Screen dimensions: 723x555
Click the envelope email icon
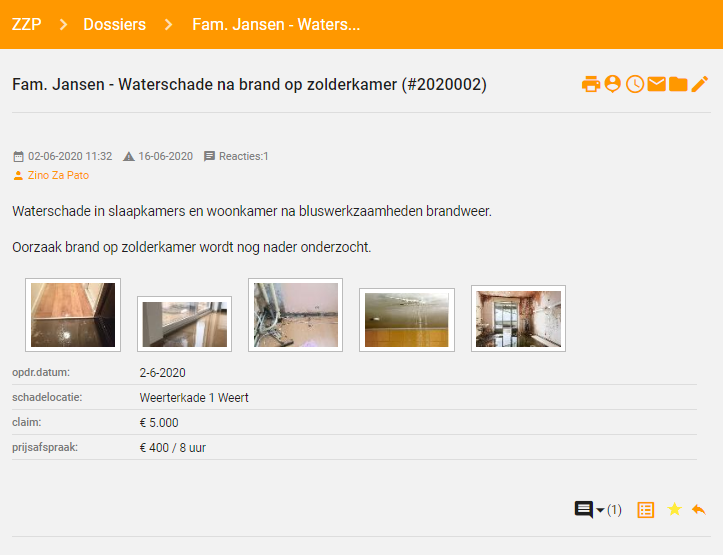click(x=657, y=84)
